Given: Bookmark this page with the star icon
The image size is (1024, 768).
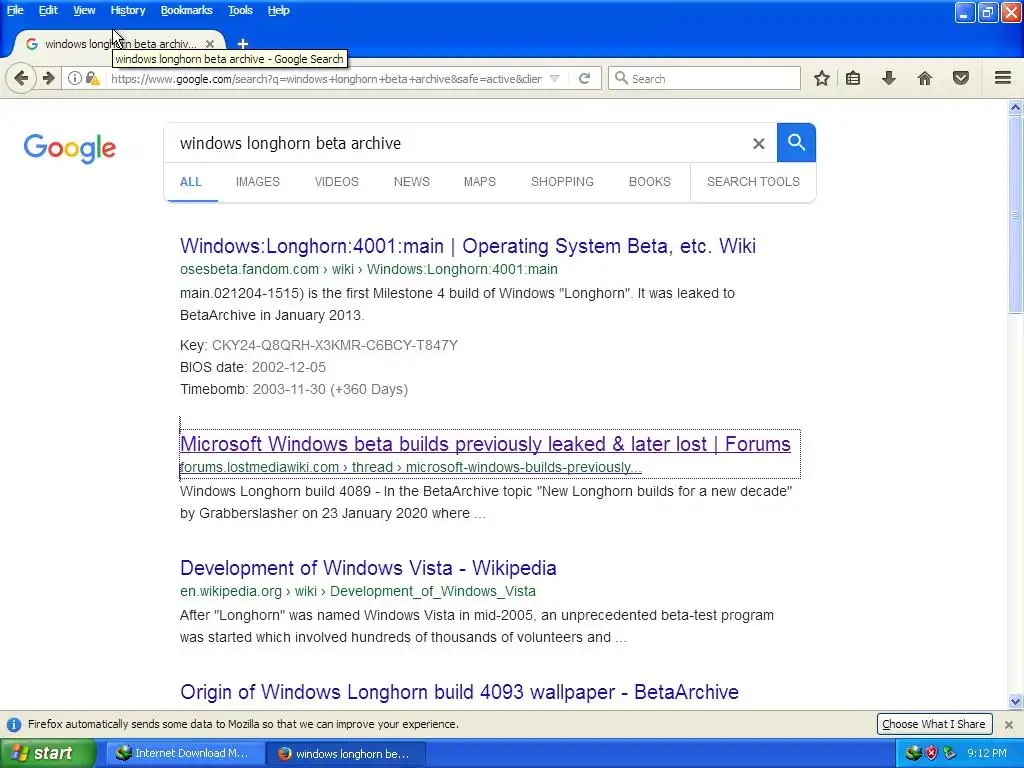Looking at the screenshot, I should click(822, 78).
